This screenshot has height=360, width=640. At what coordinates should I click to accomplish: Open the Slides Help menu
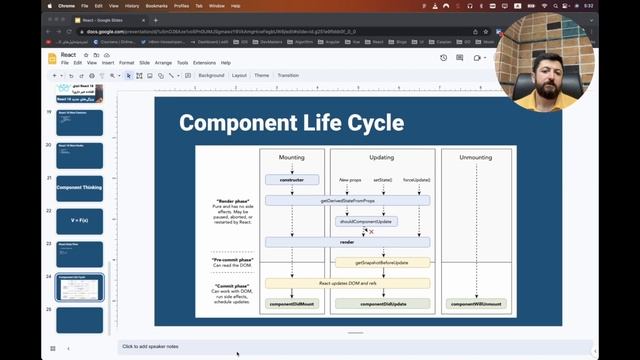pyautogui.click(x=226, y=63)
